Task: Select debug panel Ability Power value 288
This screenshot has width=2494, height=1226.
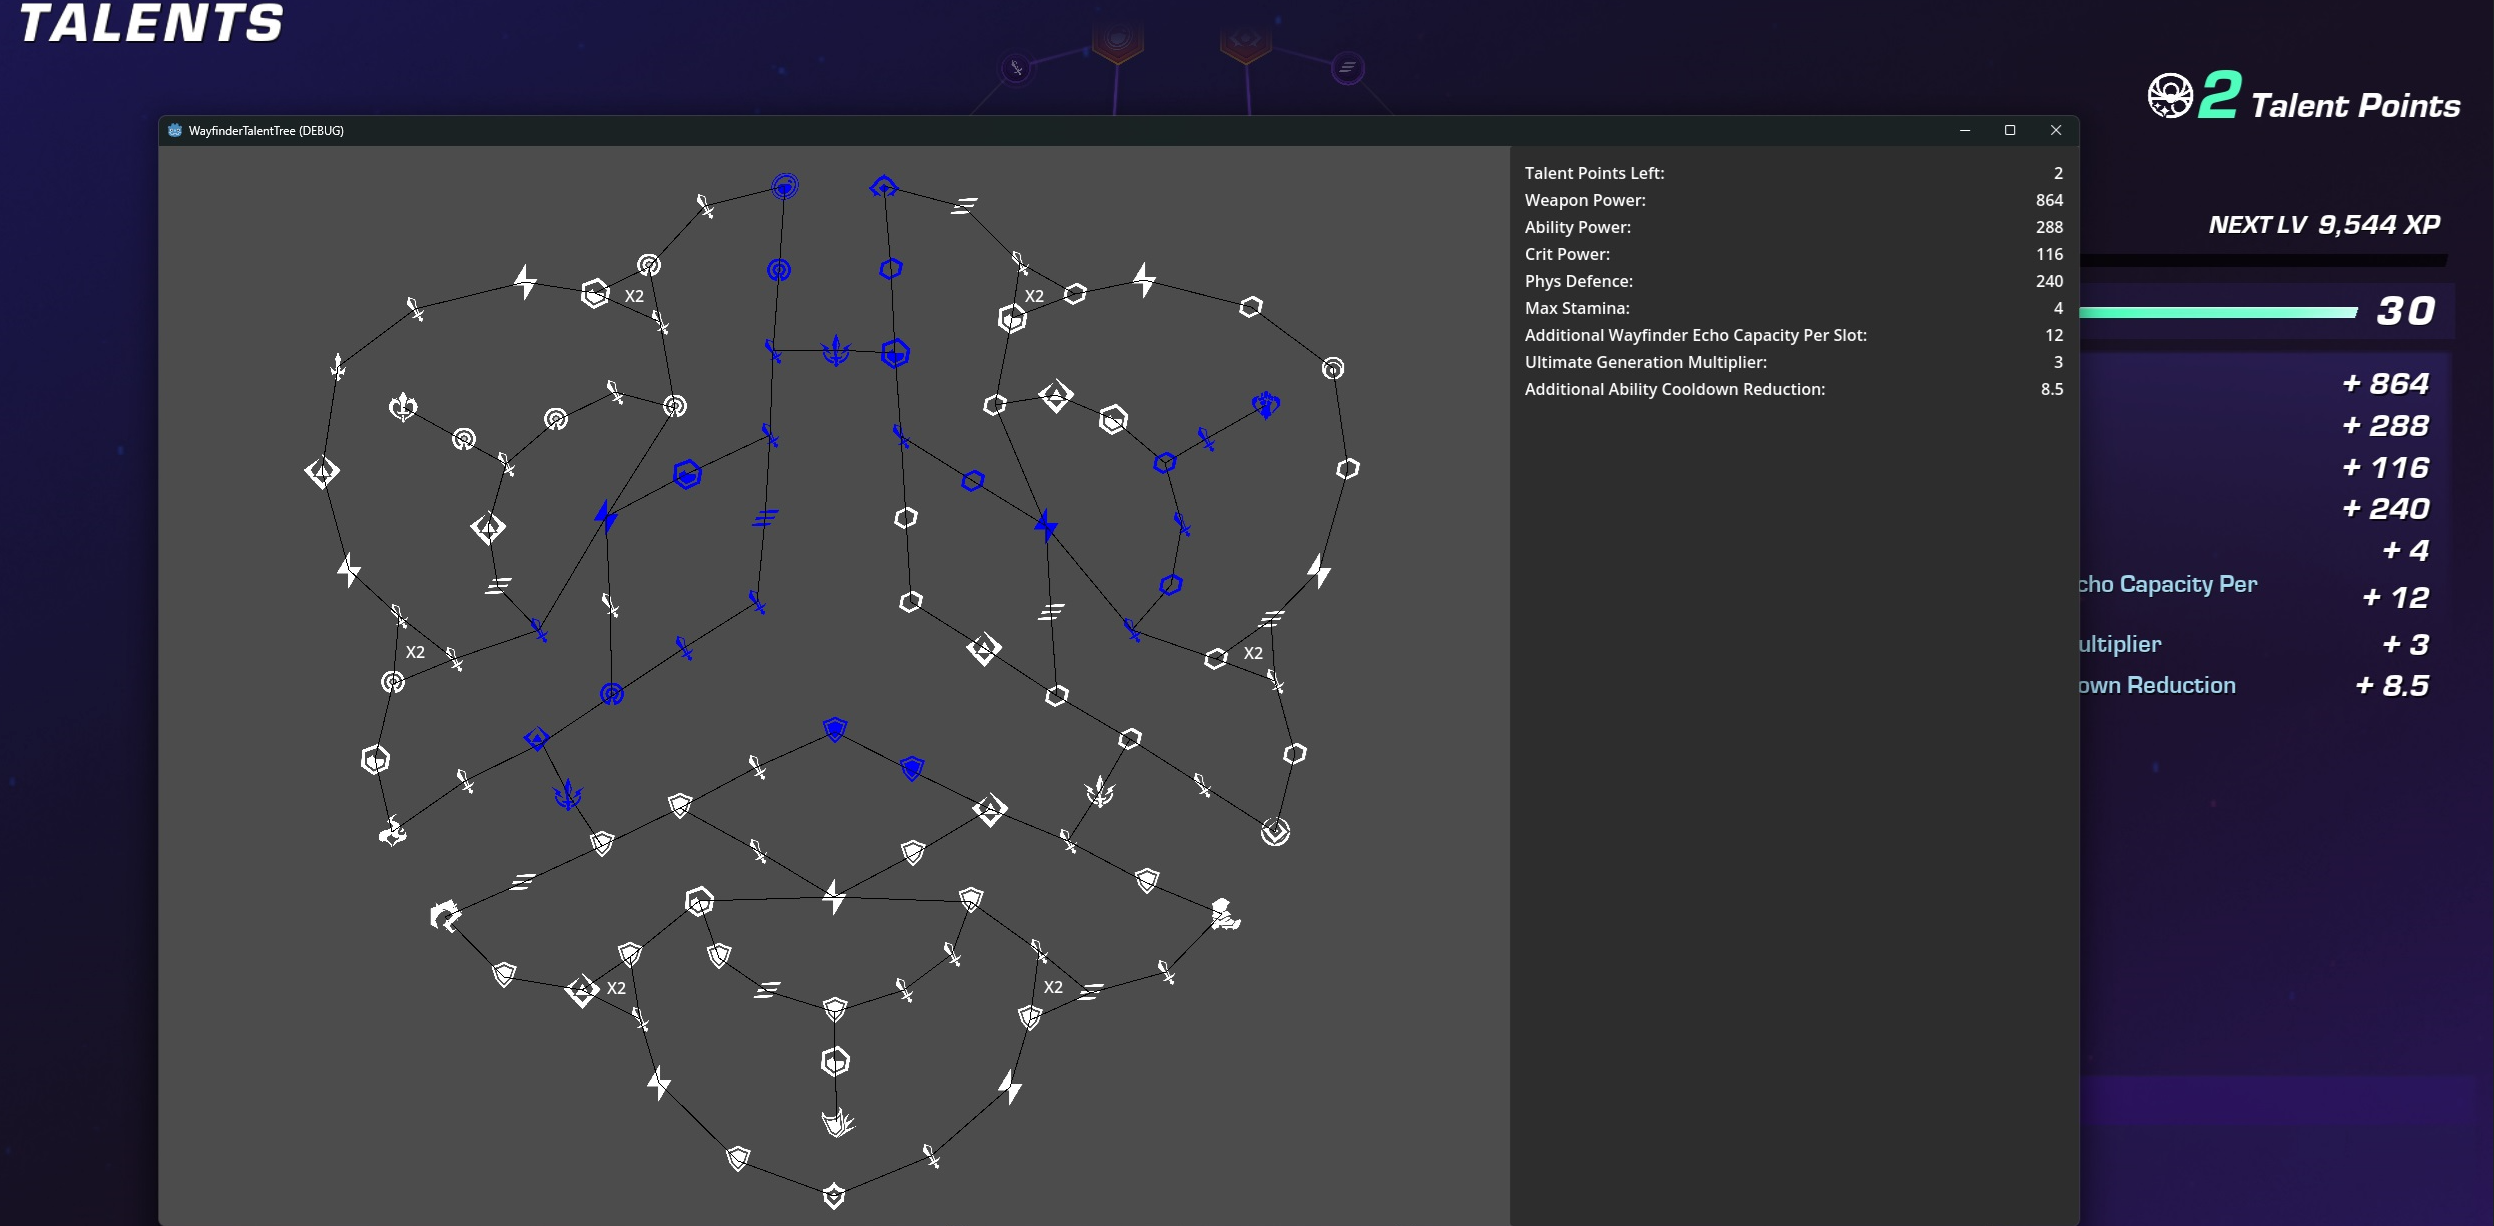Action: coord(2049,227)
